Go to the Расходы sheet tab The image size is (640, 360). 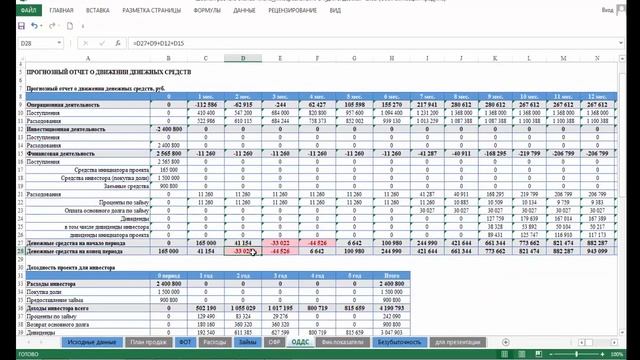click(x=215, y=342)
